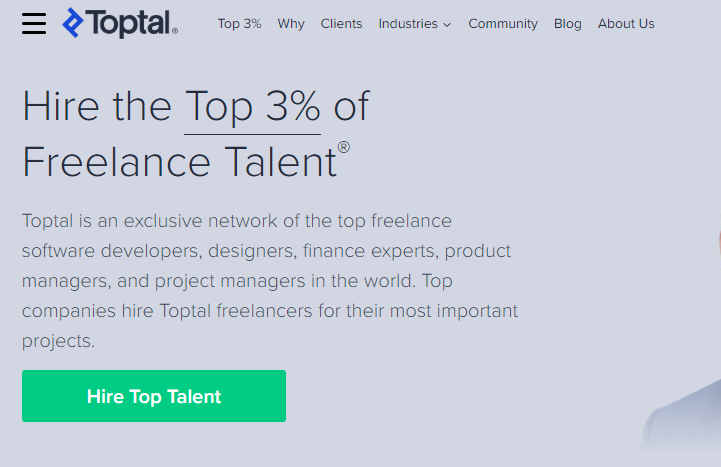Click the small registered mark beside Toptal logo

[175, 32]
